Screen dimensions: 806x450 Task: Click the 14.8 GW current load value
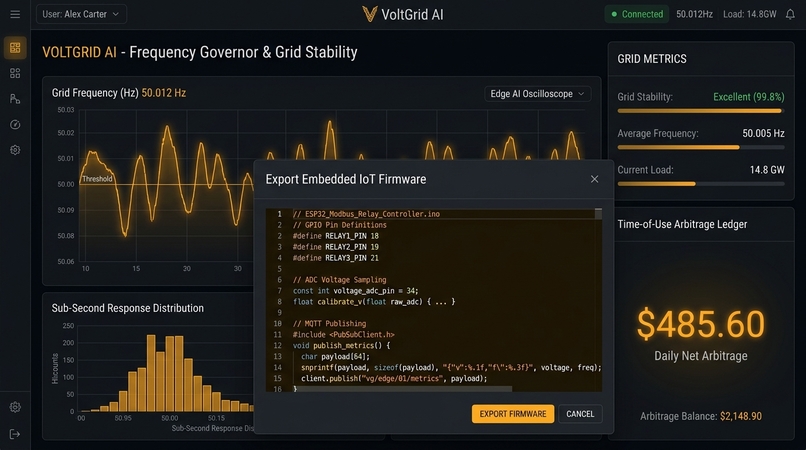[x=767, y=170]
